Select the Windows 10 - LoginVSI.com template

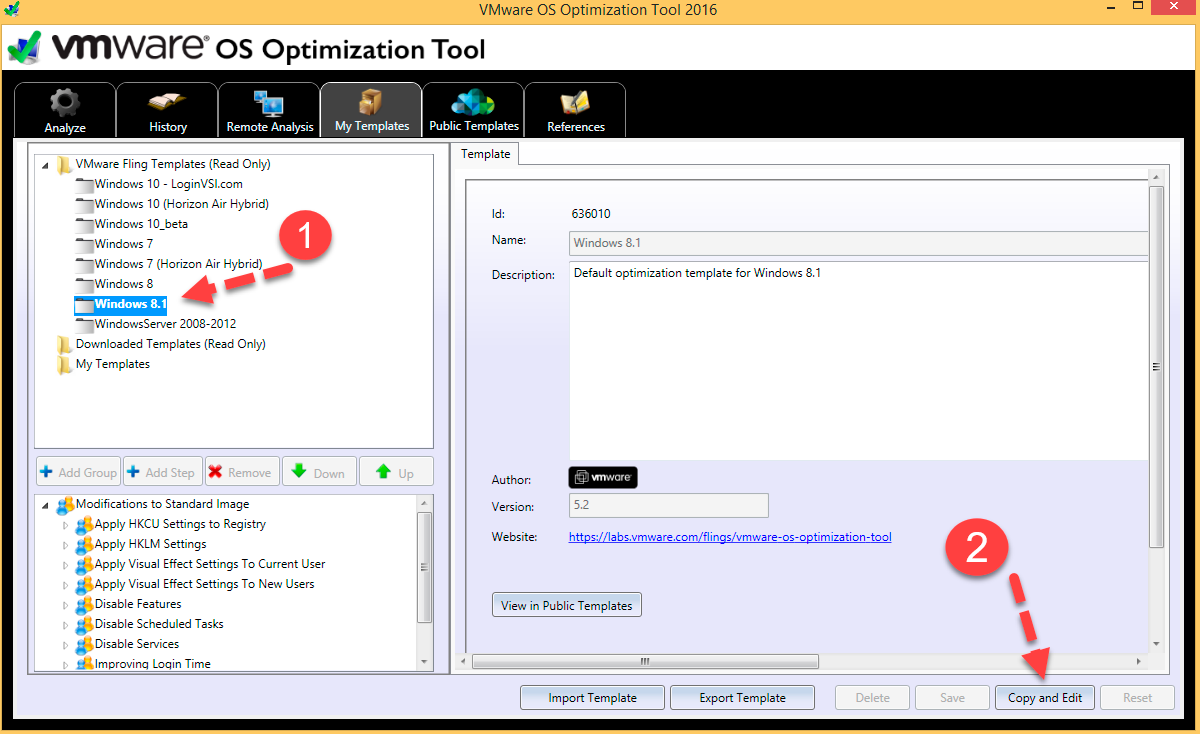coord(168,184)
